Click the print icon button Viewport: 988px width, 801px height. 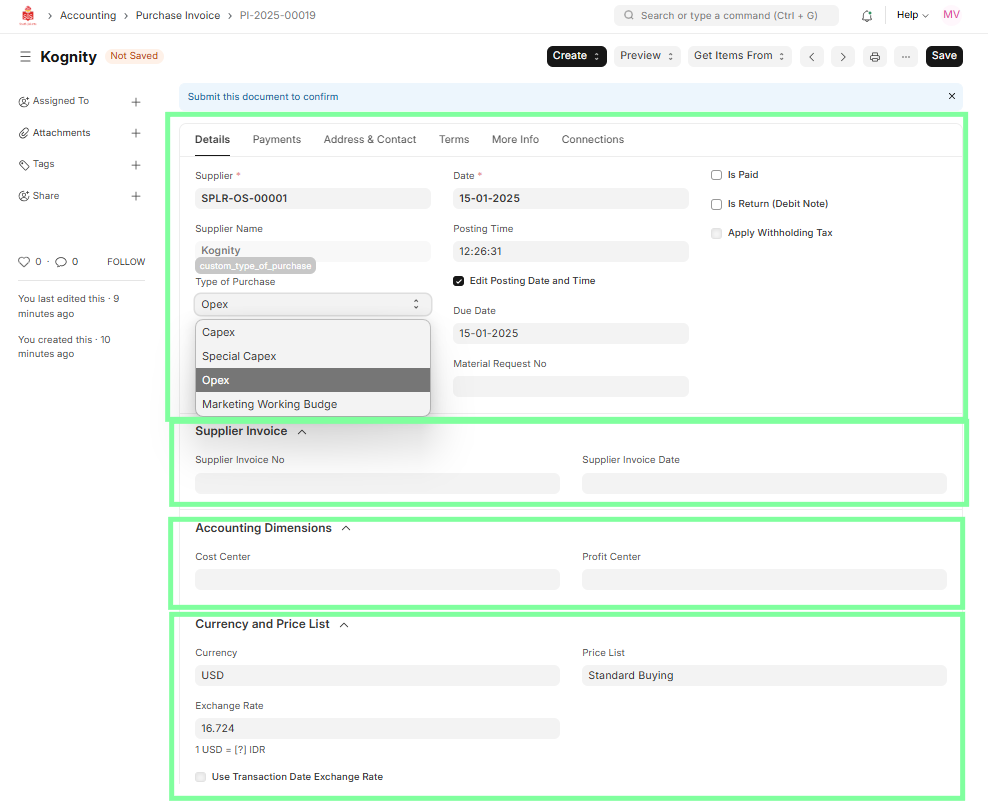point(875,57)
